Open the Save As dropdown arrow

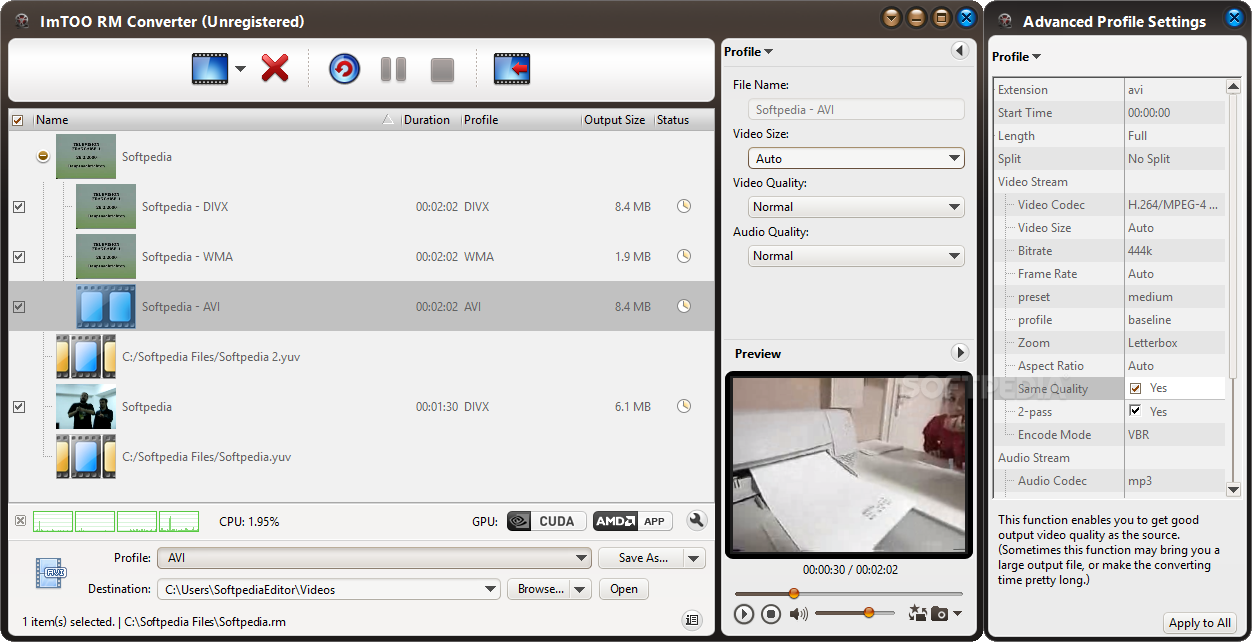coord(695,558)
